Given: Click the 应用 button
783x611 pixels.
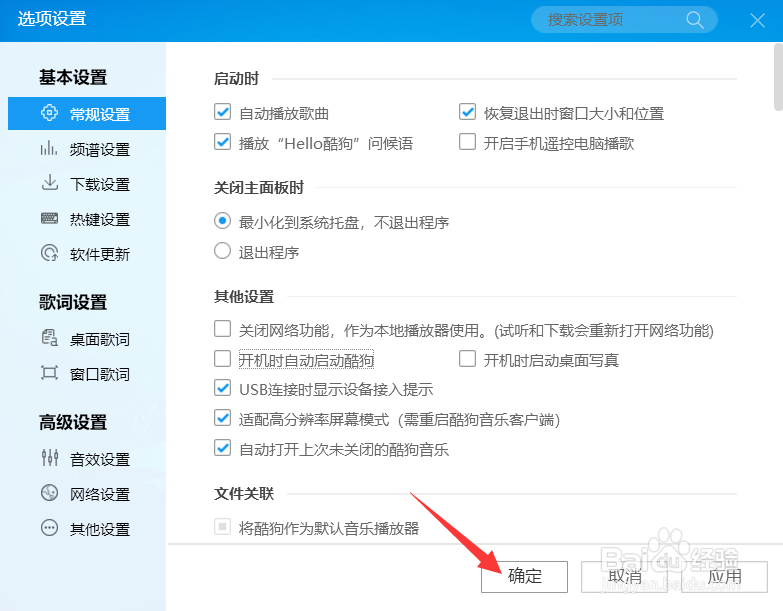Looking at the screenshot, I should click(x=724, y=577).
